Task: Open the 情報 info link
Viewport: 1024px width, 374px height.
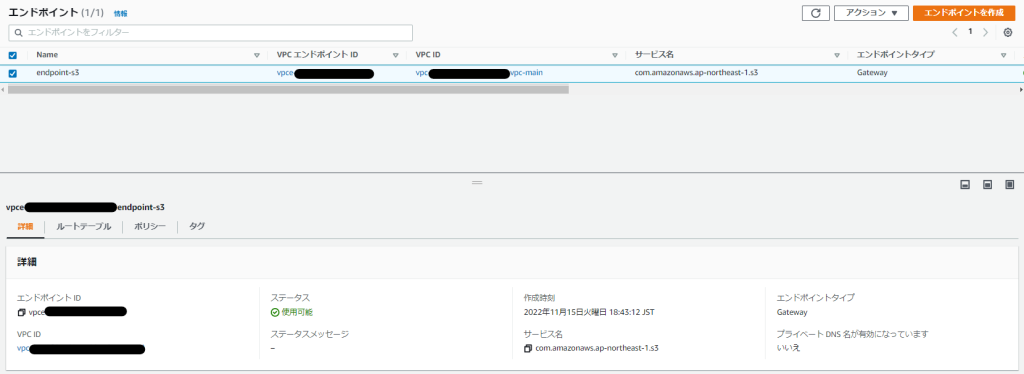Action: (121, 13)
